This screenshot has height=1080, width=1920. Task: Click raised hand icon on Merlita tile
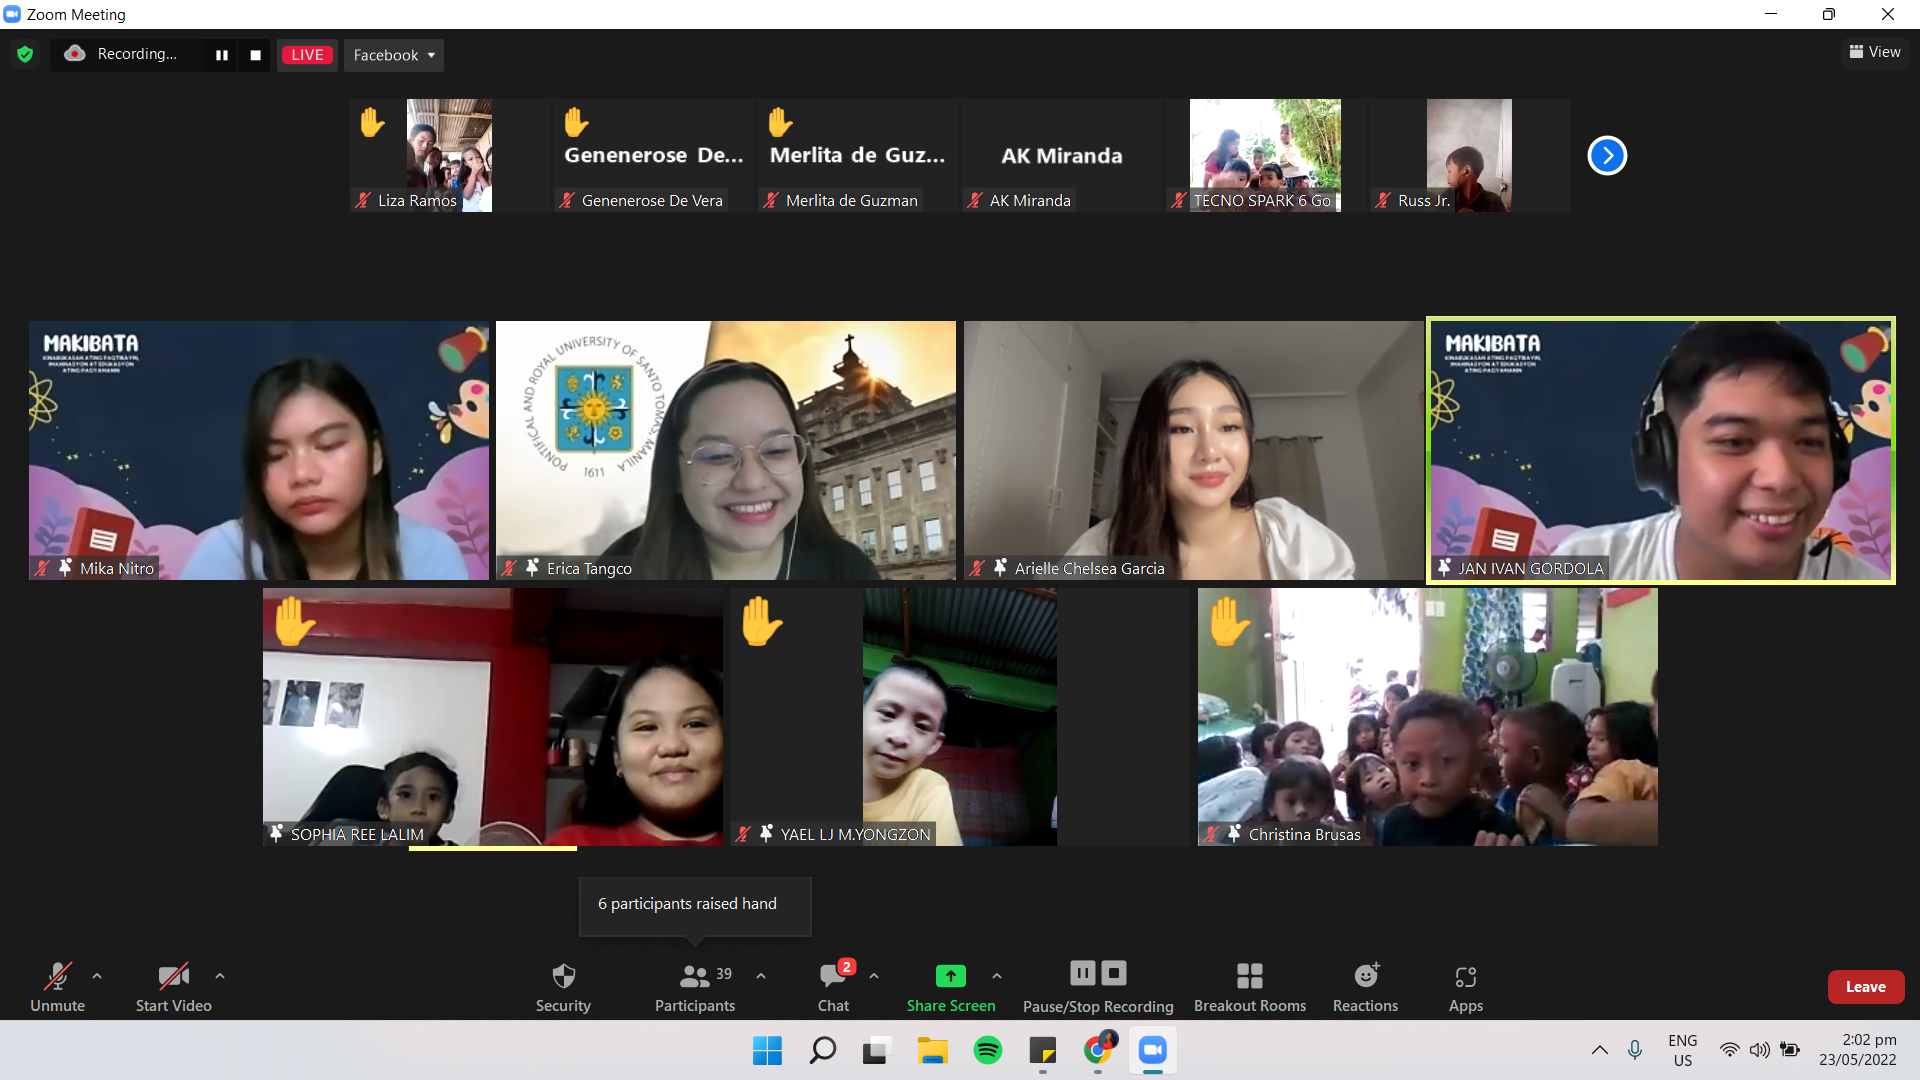coord(780,122)
